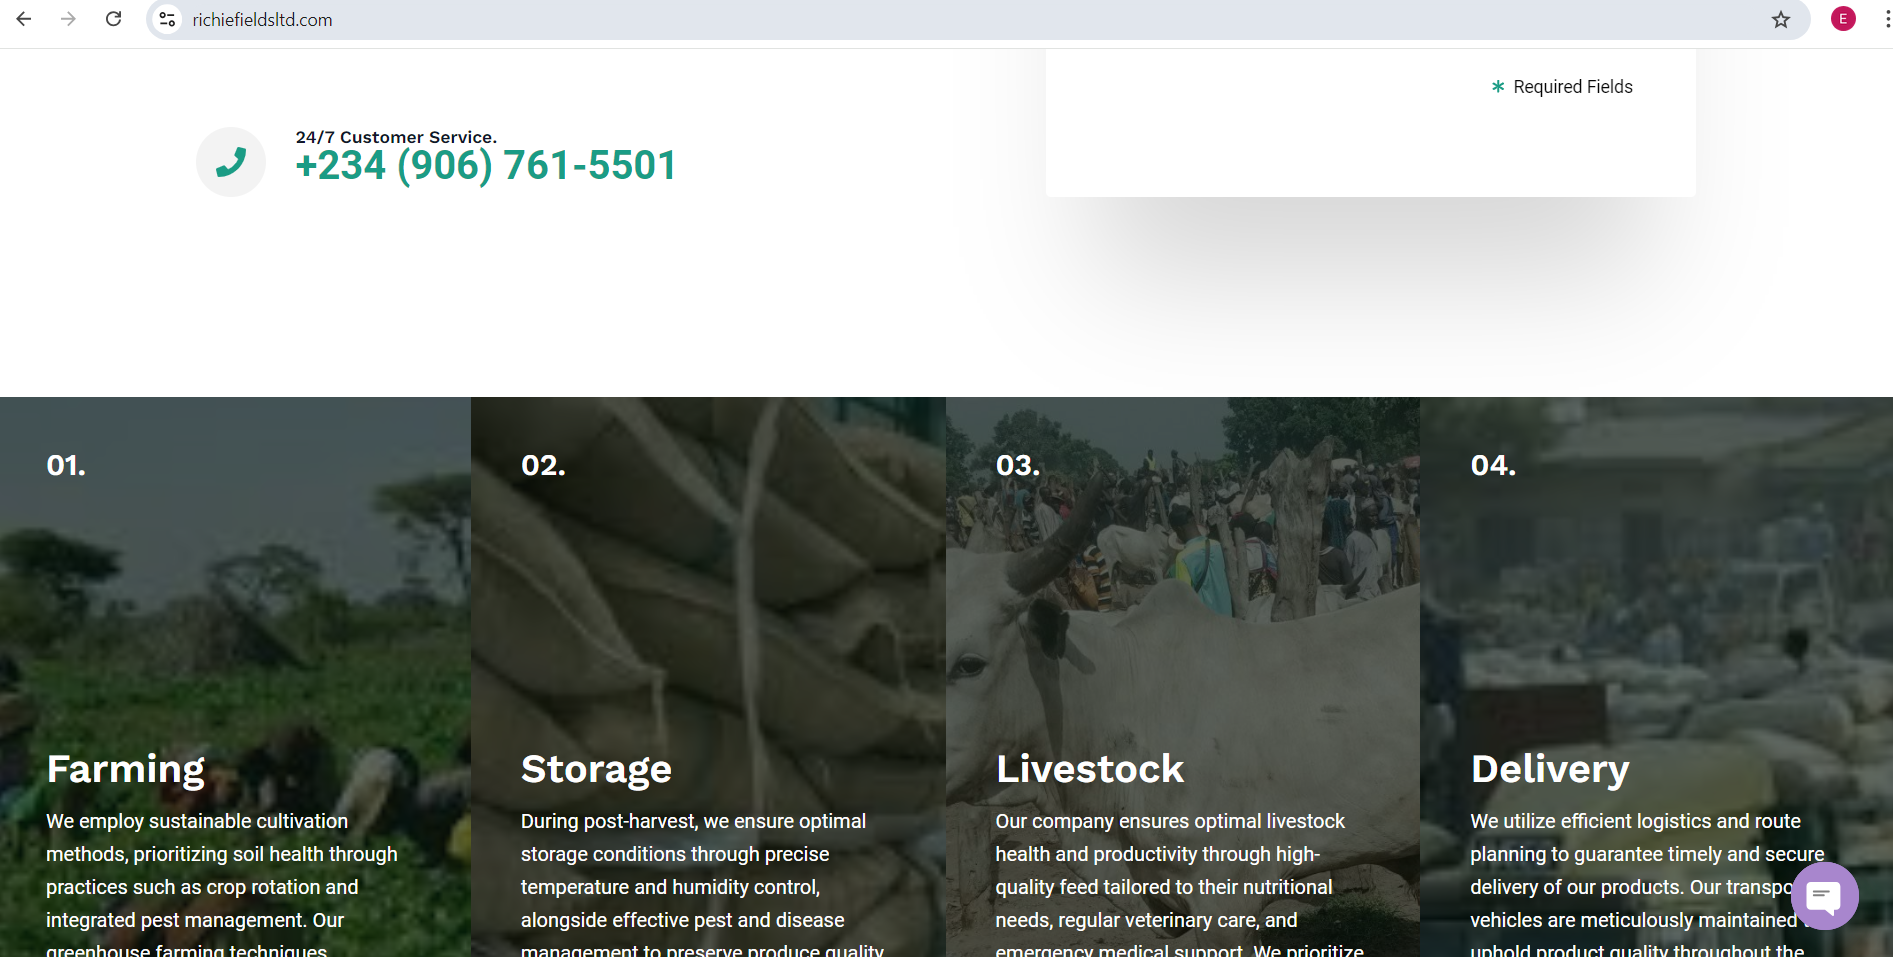Open the profile avatar E
The width and height of the screenshot is (1893, 957).
pyautogui.click(x=1843, y=19)
